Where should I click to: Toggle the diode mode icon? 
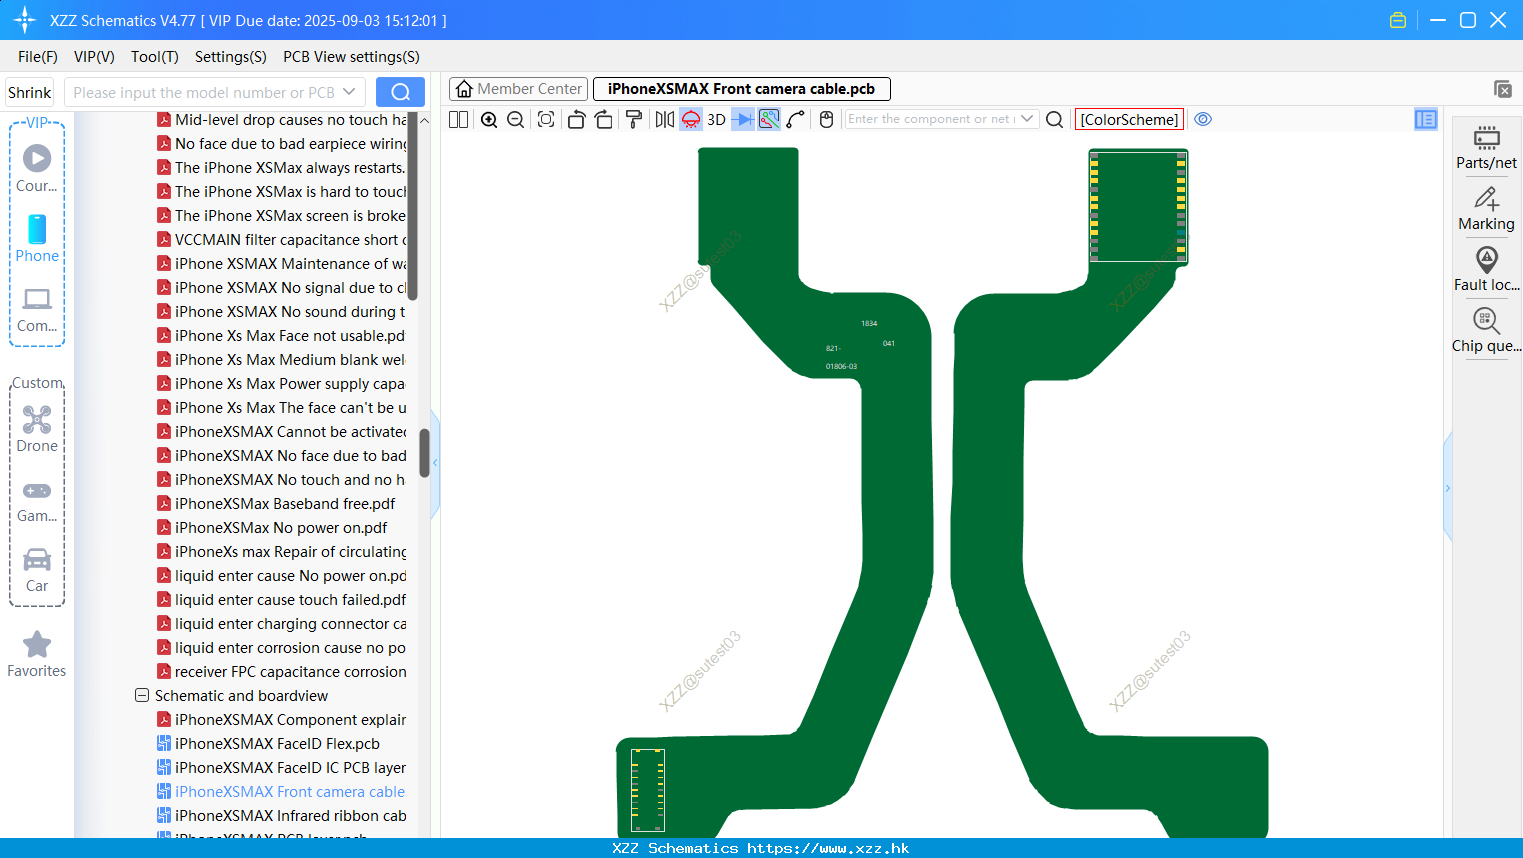tap(743, 120)
